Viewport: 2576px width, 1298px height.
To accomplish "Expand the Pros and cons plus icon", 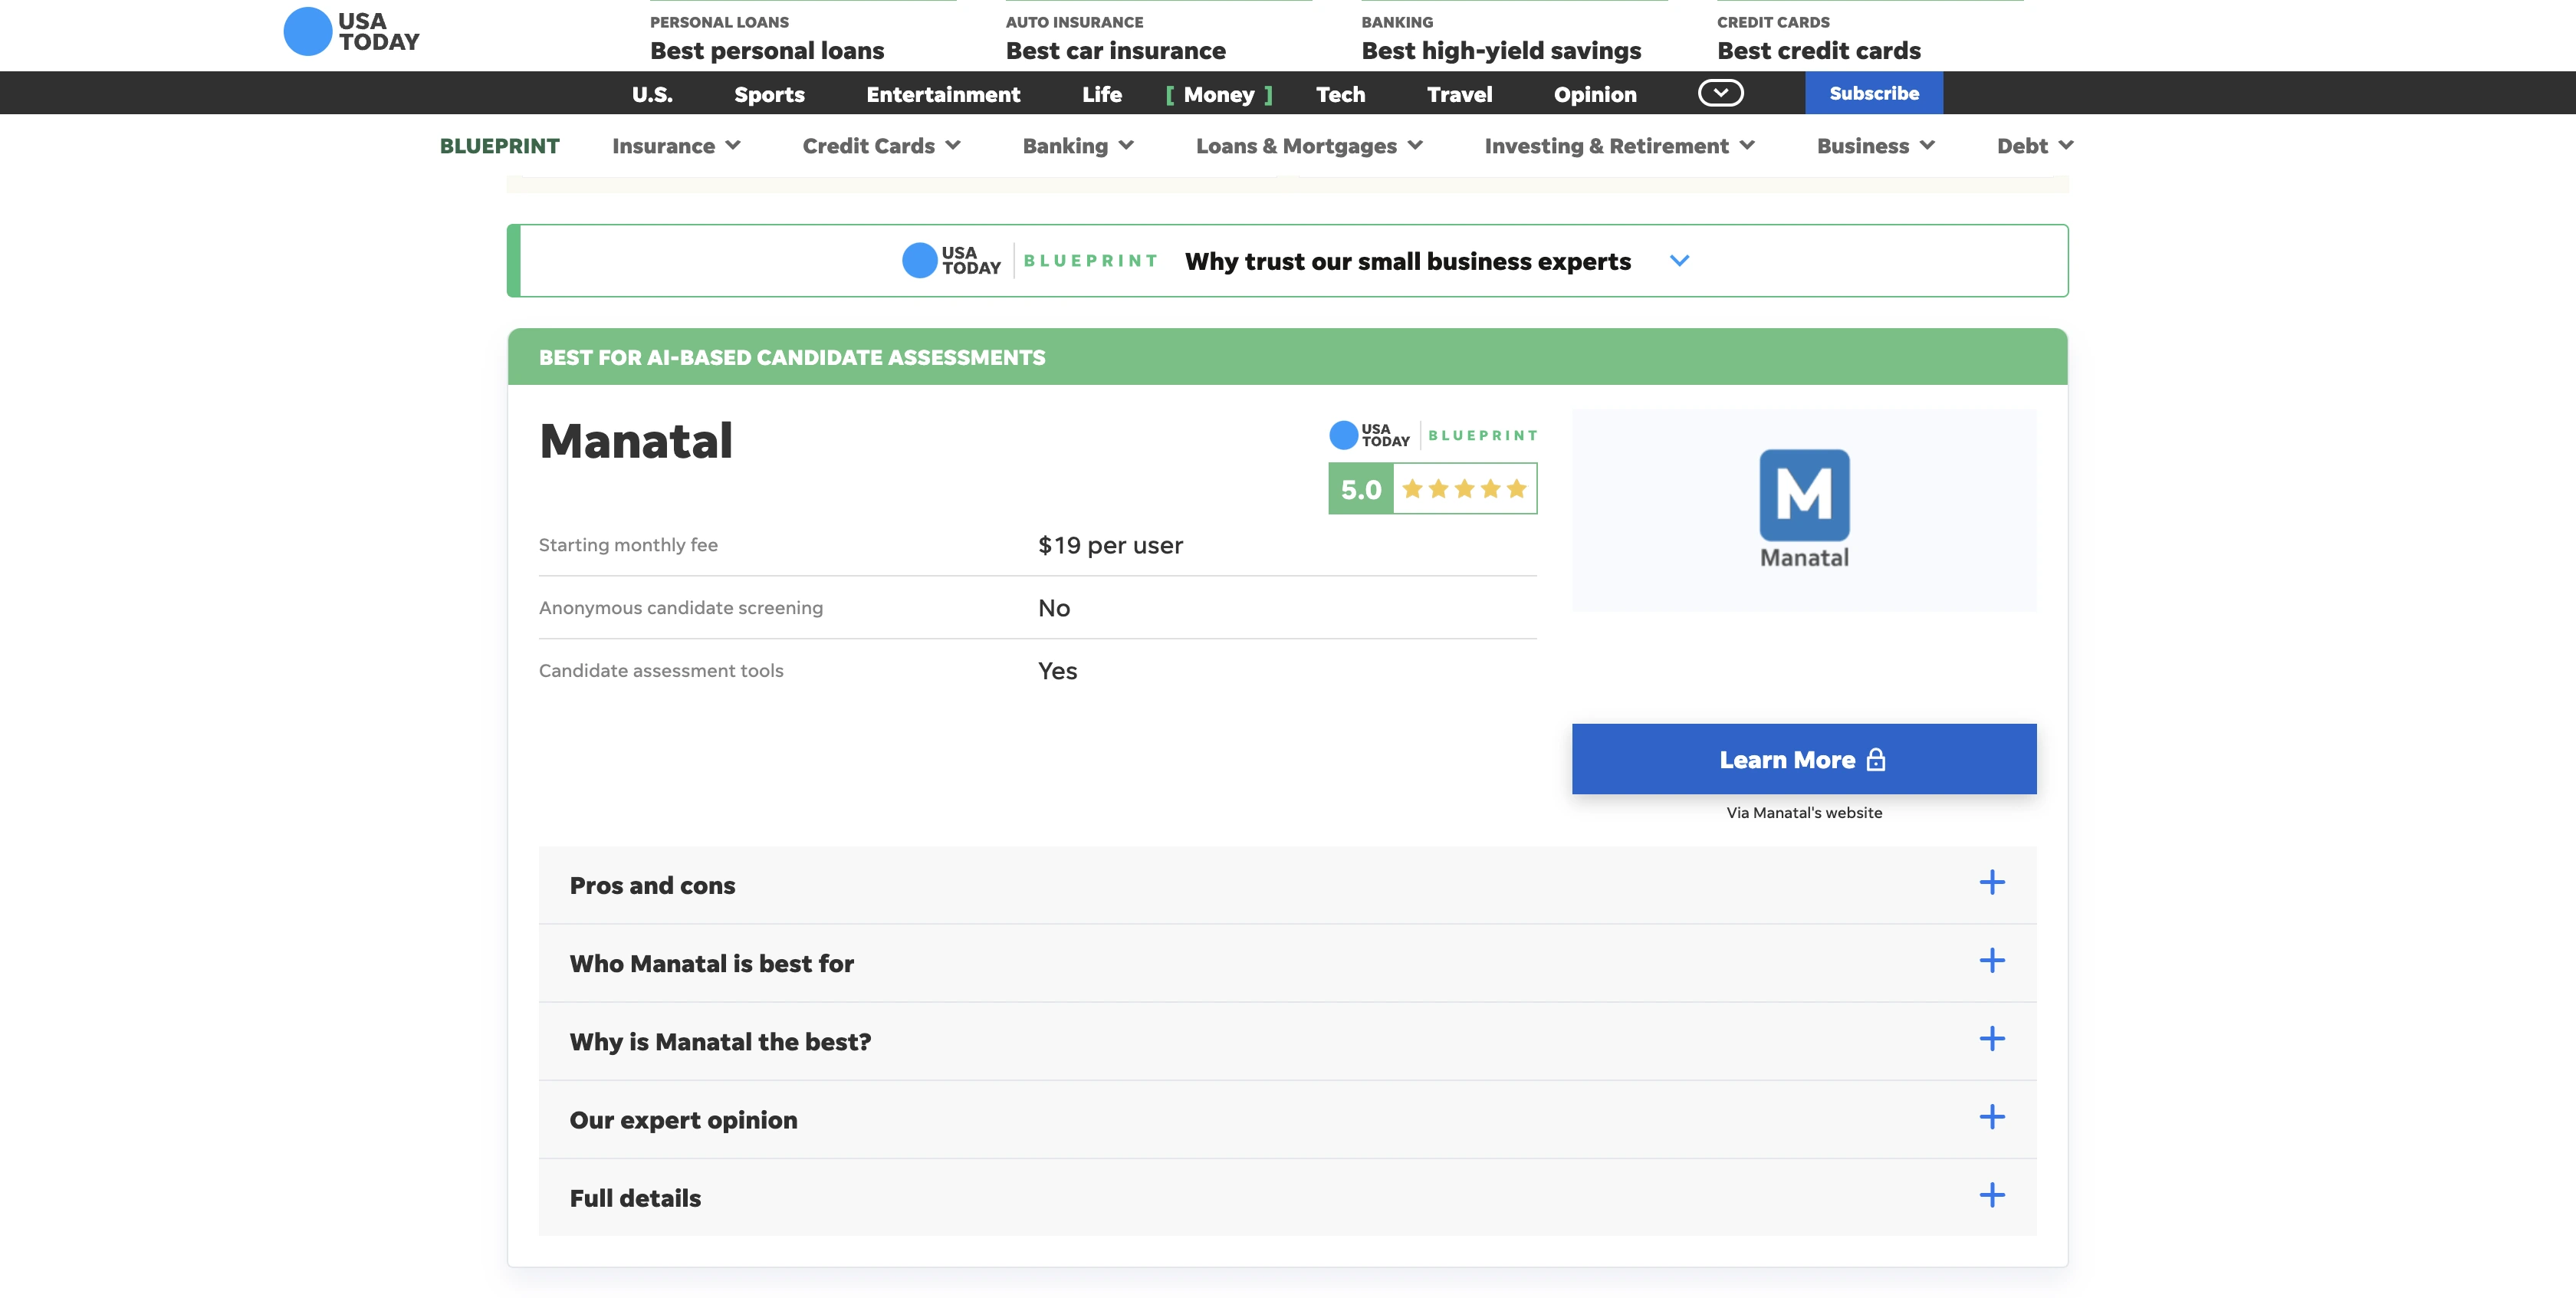I will coord(1991,883).
